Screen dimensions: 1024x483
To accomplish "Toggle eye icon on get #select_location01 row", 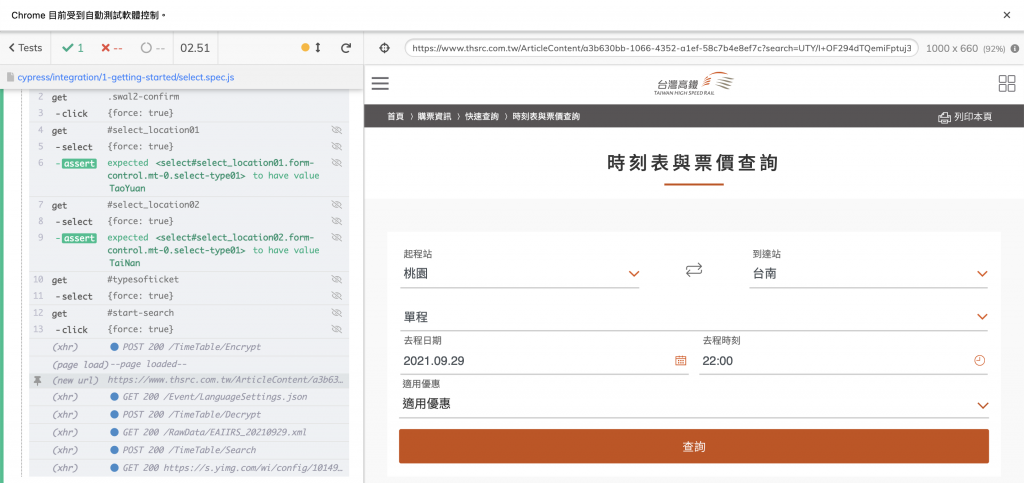I will point(337,130).
